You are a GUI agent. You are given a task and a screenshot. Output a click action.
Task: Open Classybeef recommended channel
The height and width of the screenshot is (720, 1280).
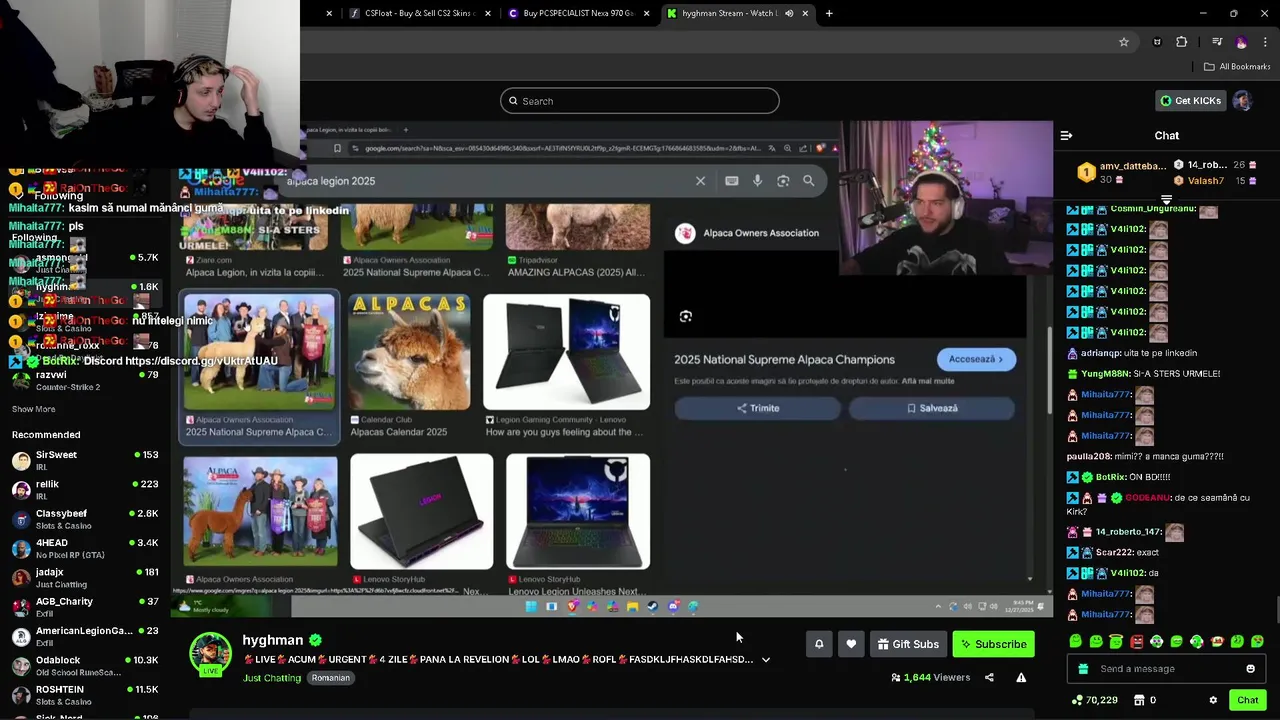pyautogui.click(x=85, y=519)
